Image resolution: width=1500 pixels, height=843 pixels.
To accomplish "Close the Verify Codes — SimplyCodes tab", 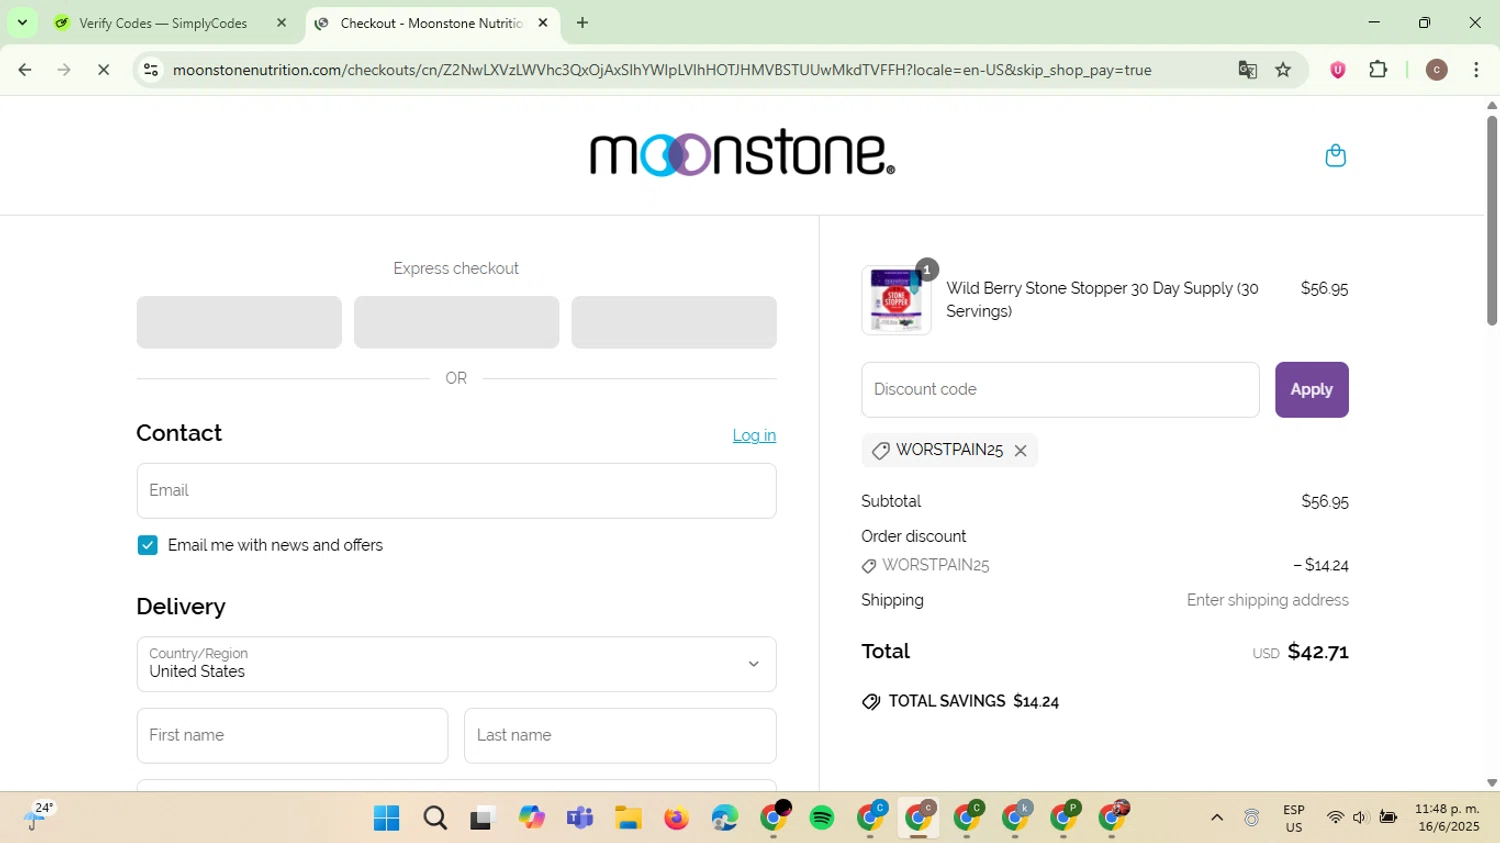I will pyautogui.click(x=281, y=23).
